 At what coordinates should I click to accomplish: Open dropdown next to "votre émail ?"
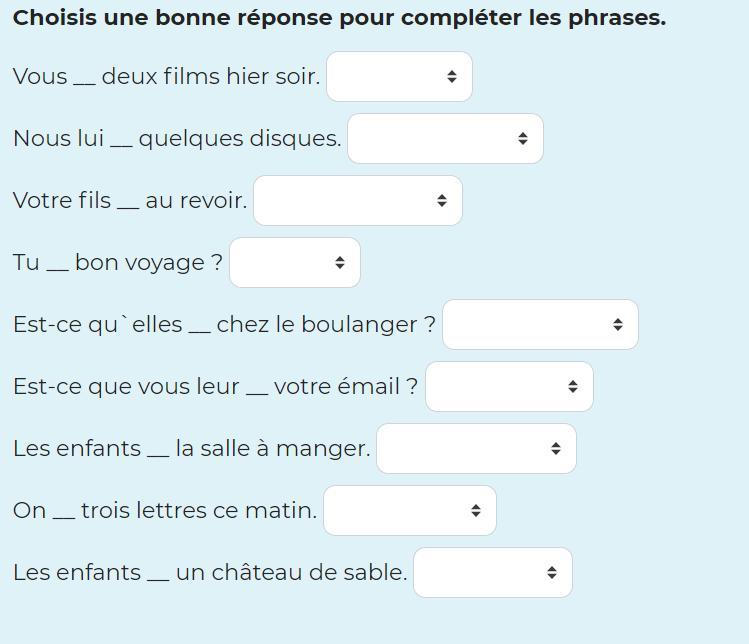pyautogui.click(x=509, y=387)
